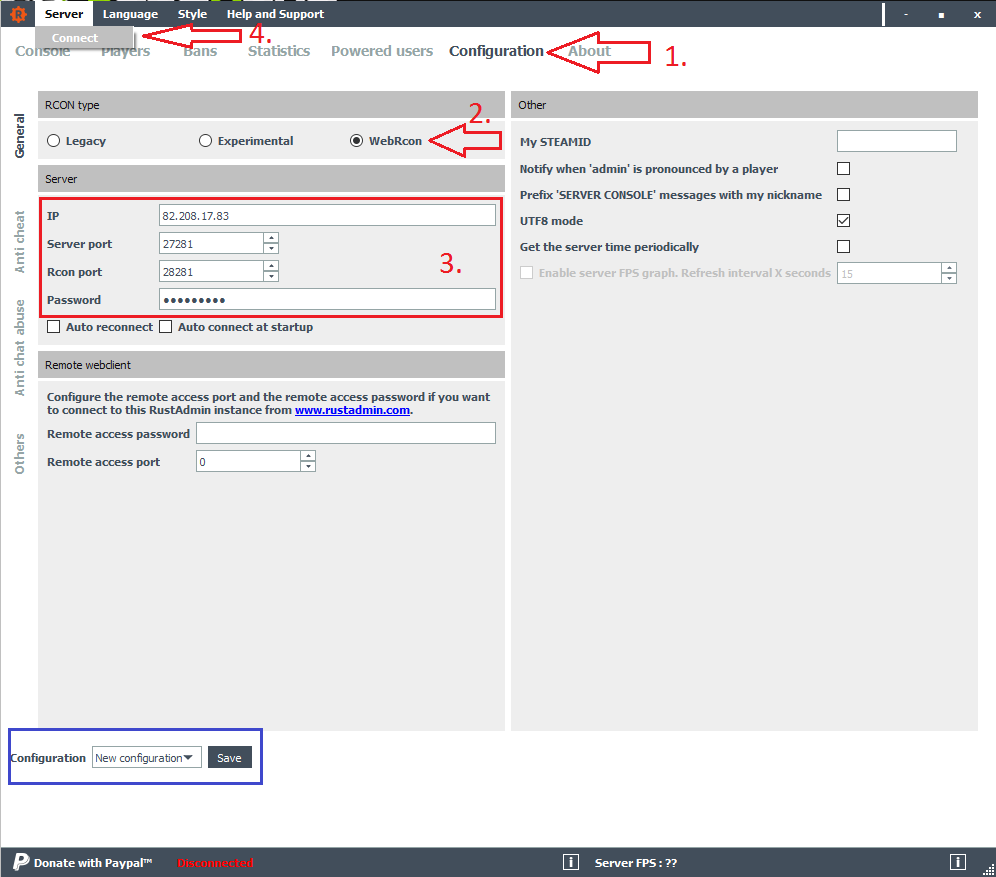Toggle notify when 'admin' is pronounced

click(844, 169)
